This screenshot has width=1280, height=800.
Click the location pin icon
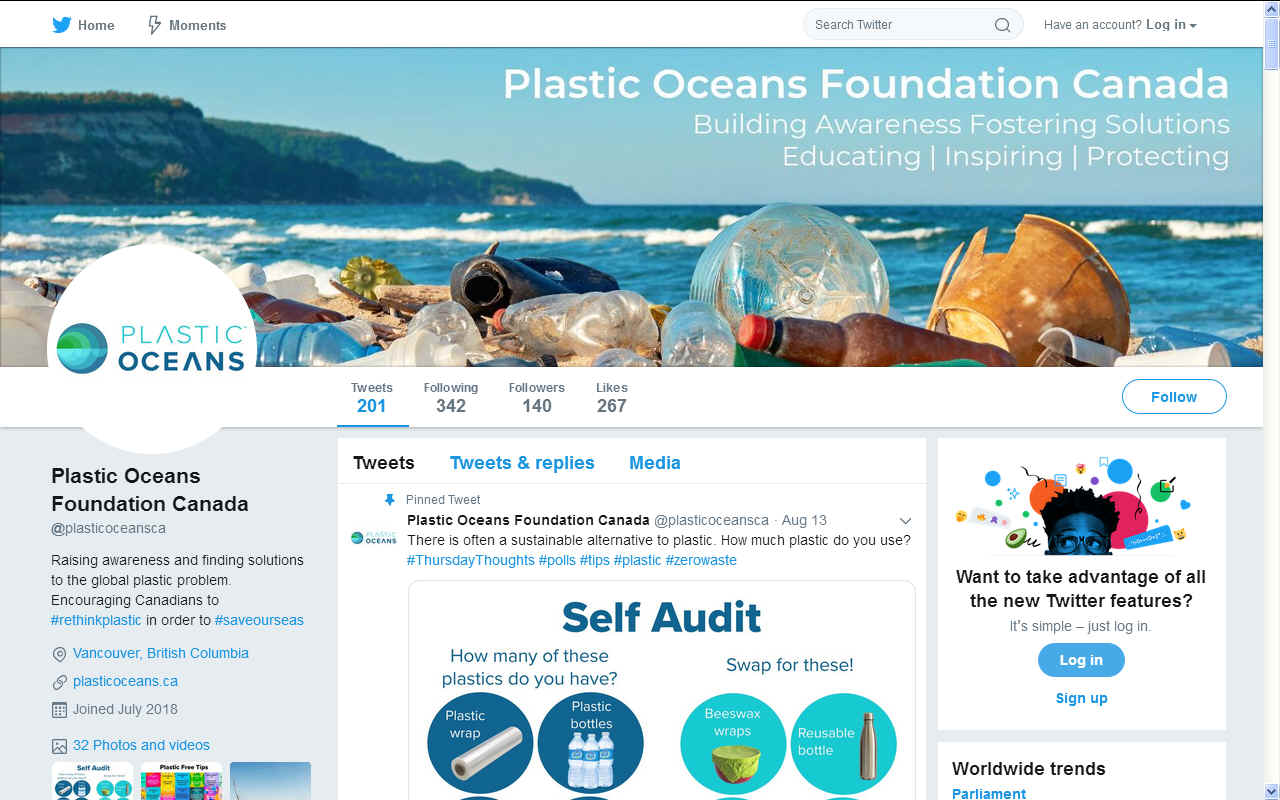pos(59,654)
